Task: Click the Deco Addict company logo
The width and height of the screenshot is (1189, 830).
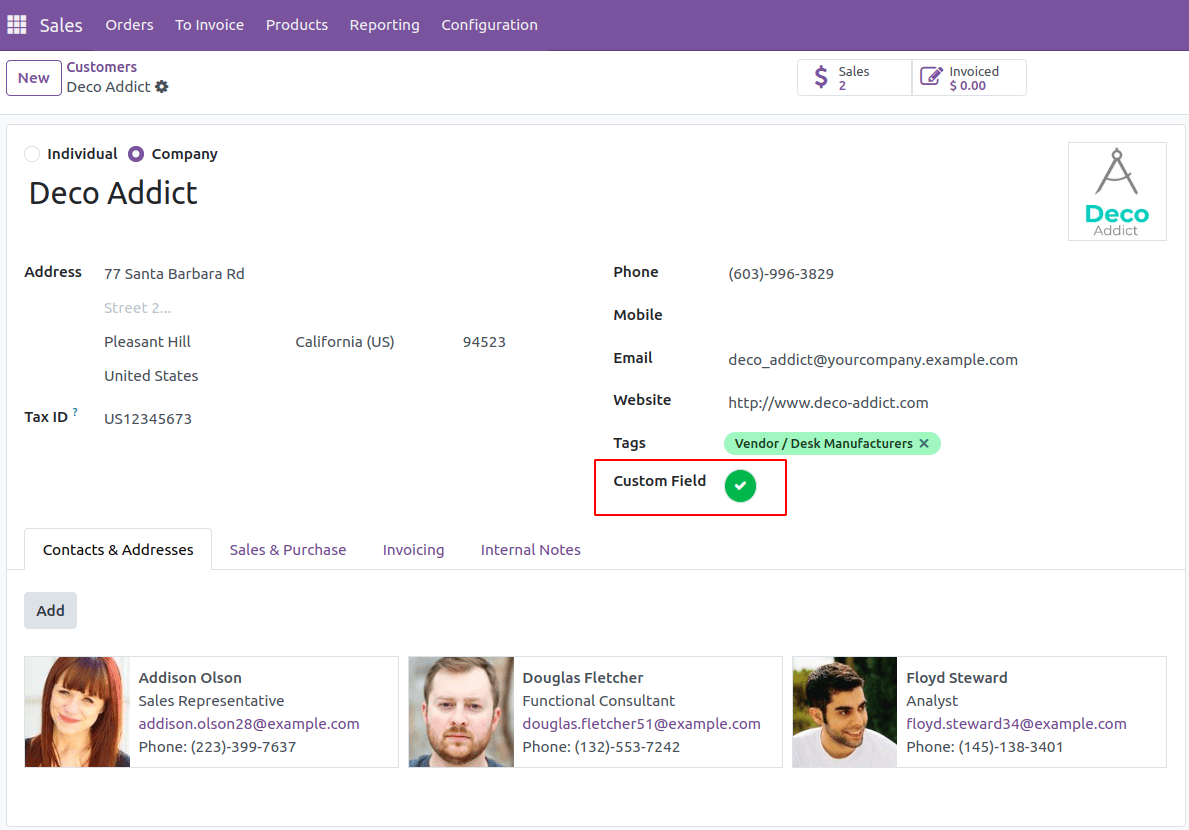Action: point(1117,191)
